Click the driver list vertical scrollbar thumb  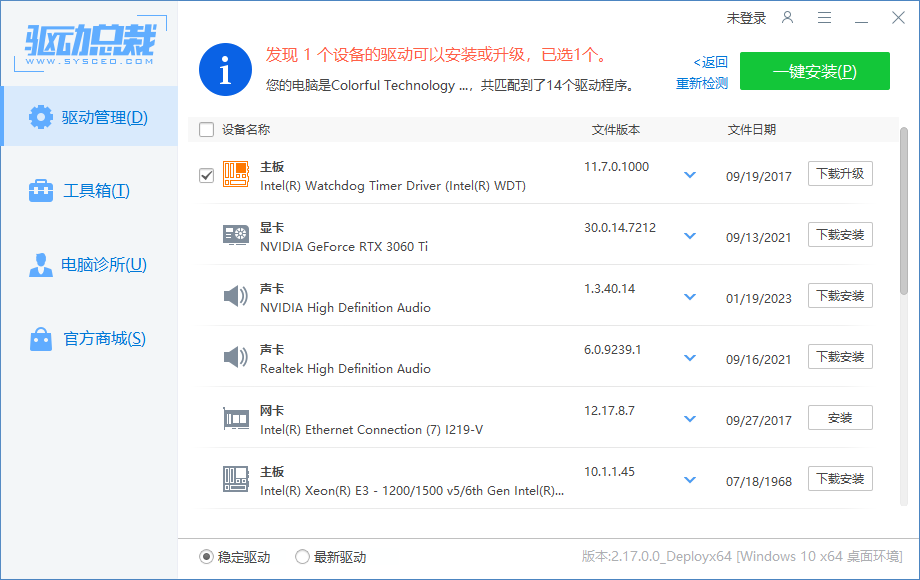click(x=904, y=211)
